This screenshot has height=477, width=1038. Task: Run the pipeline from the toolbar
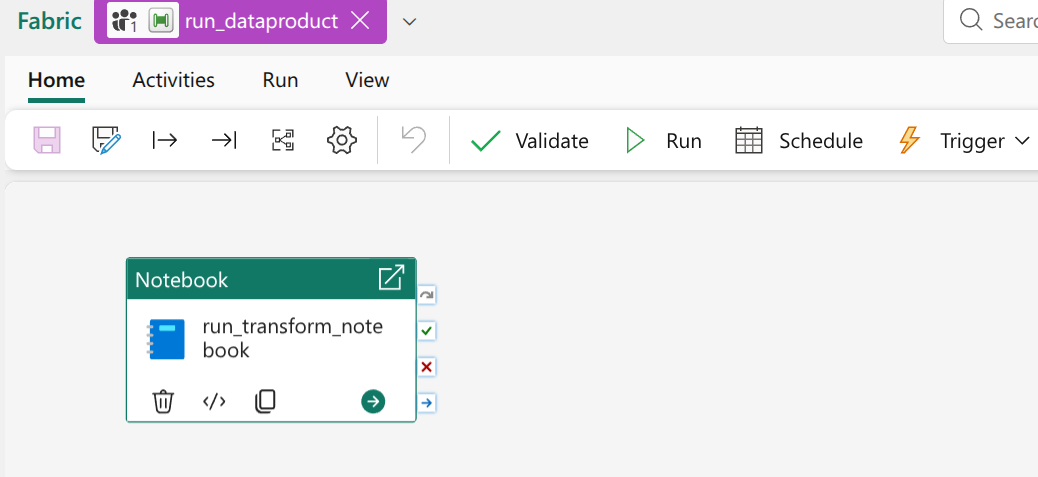coord(663,141)
